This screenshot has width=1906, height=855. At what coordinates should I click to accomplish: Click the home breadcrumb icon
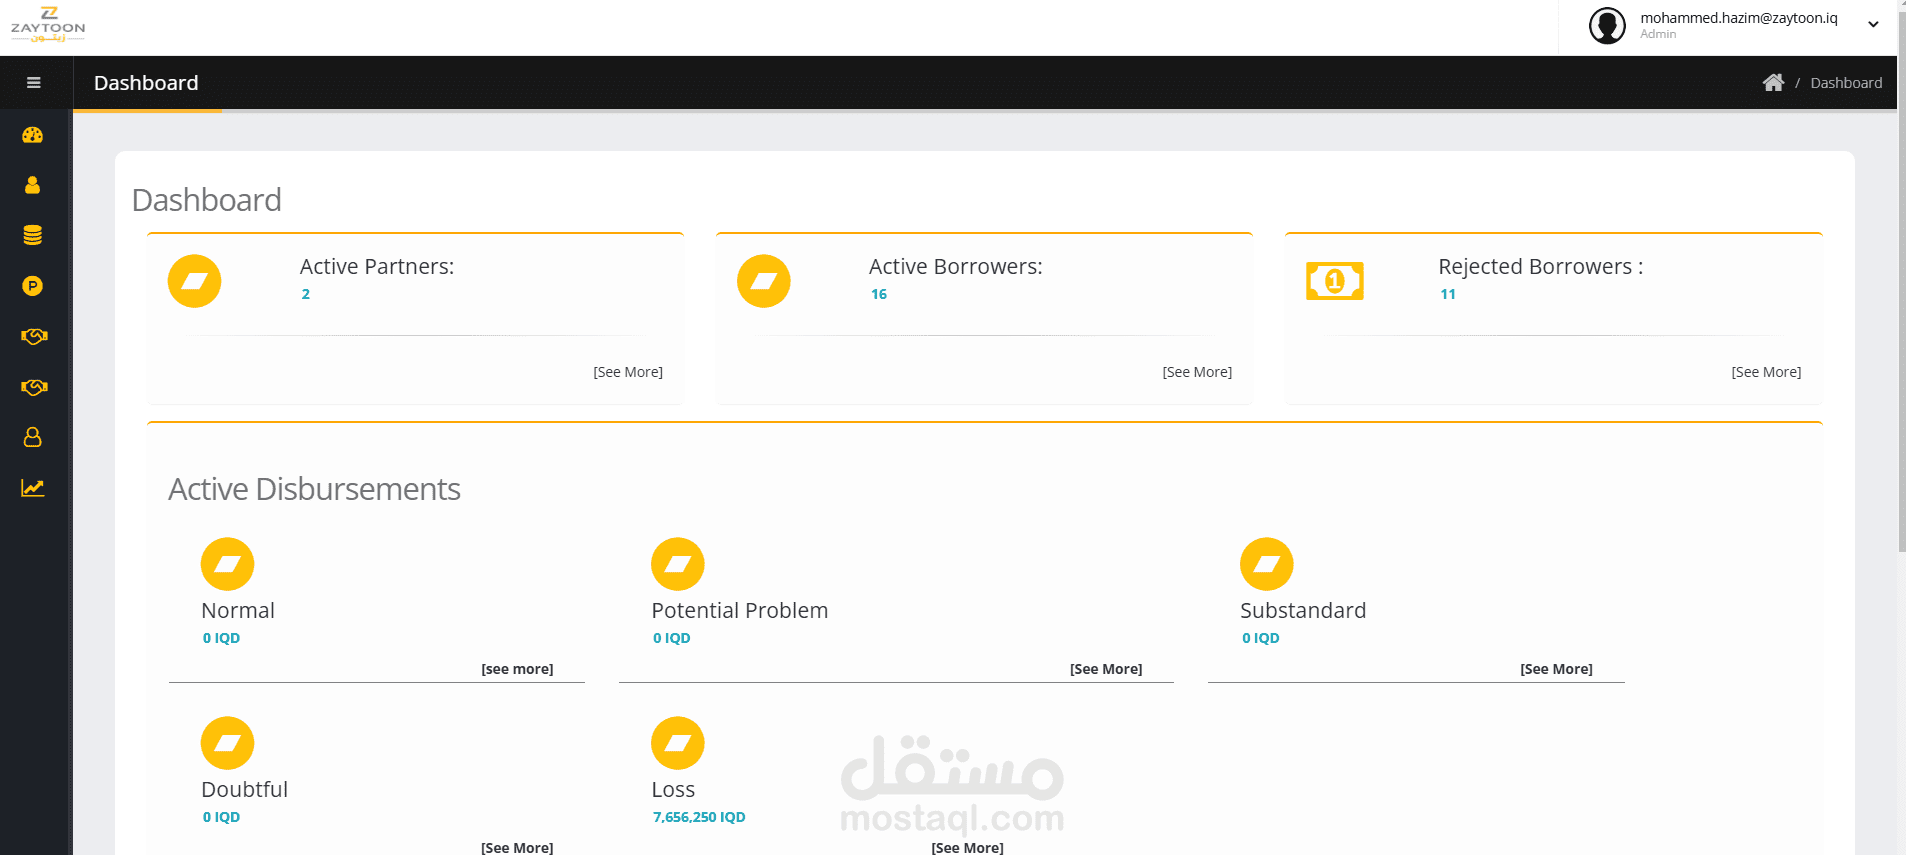(x=1773, y=82)
